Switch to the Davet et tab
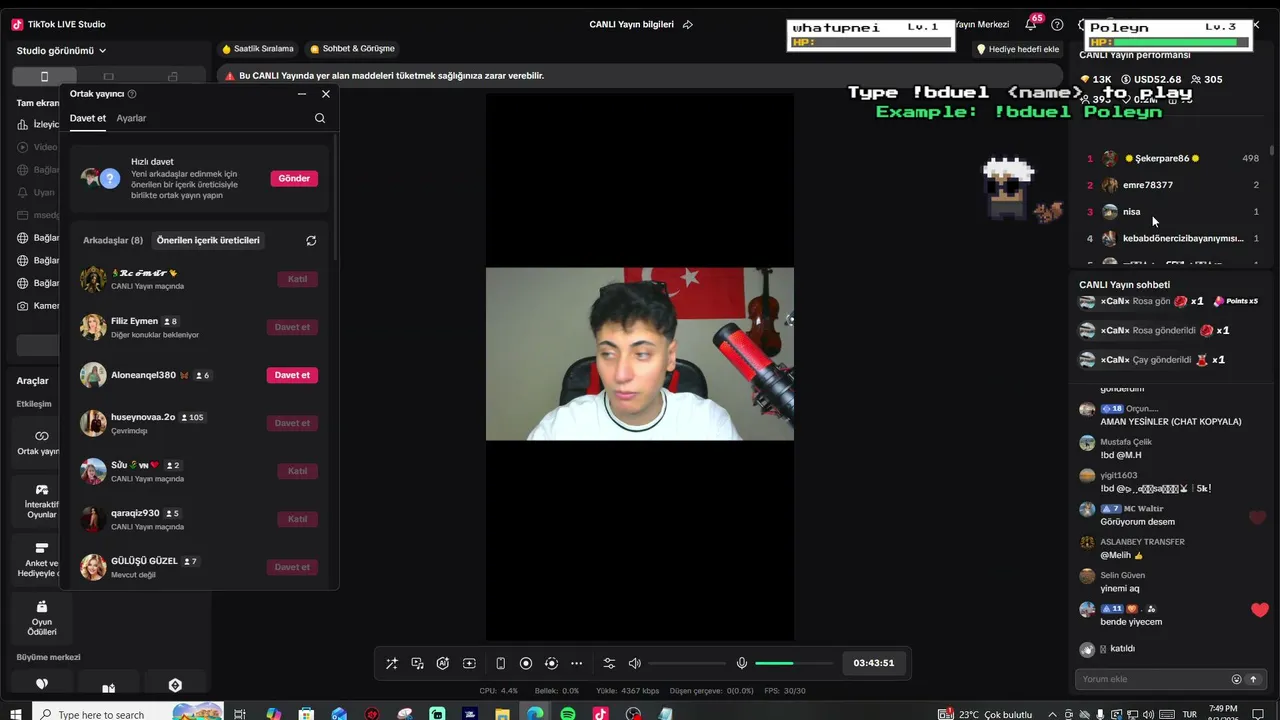This screenshot has width=1280, height=720. point(88,118)
